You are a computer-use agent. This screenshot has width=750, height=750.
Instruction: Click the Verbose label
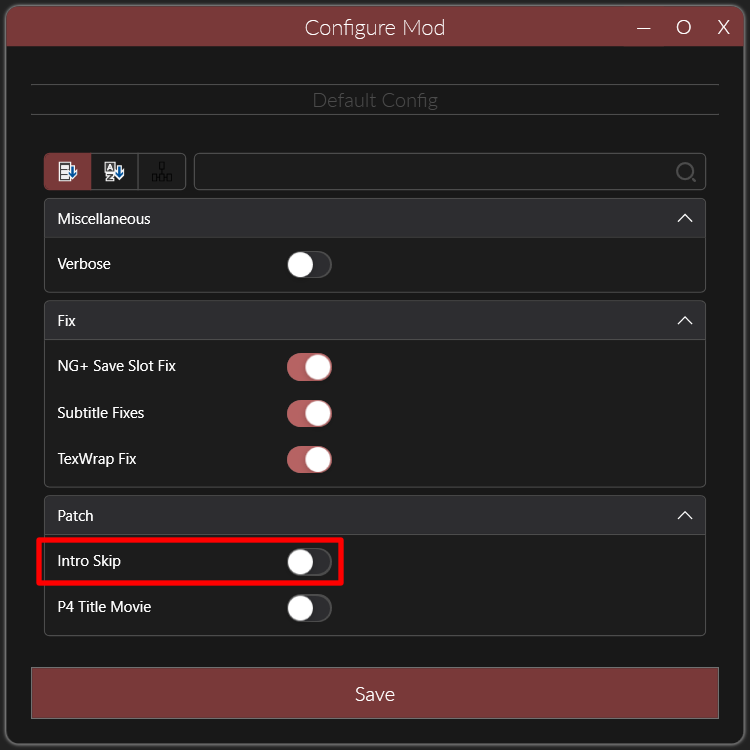point(84,264)
